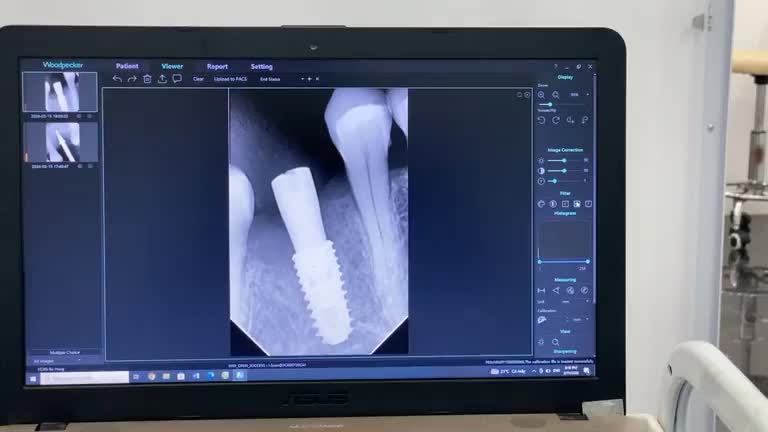768x432 pixels.
Task: Click the small x icon beside End Status
Action: pyautogui.click(x=317, y=79)
